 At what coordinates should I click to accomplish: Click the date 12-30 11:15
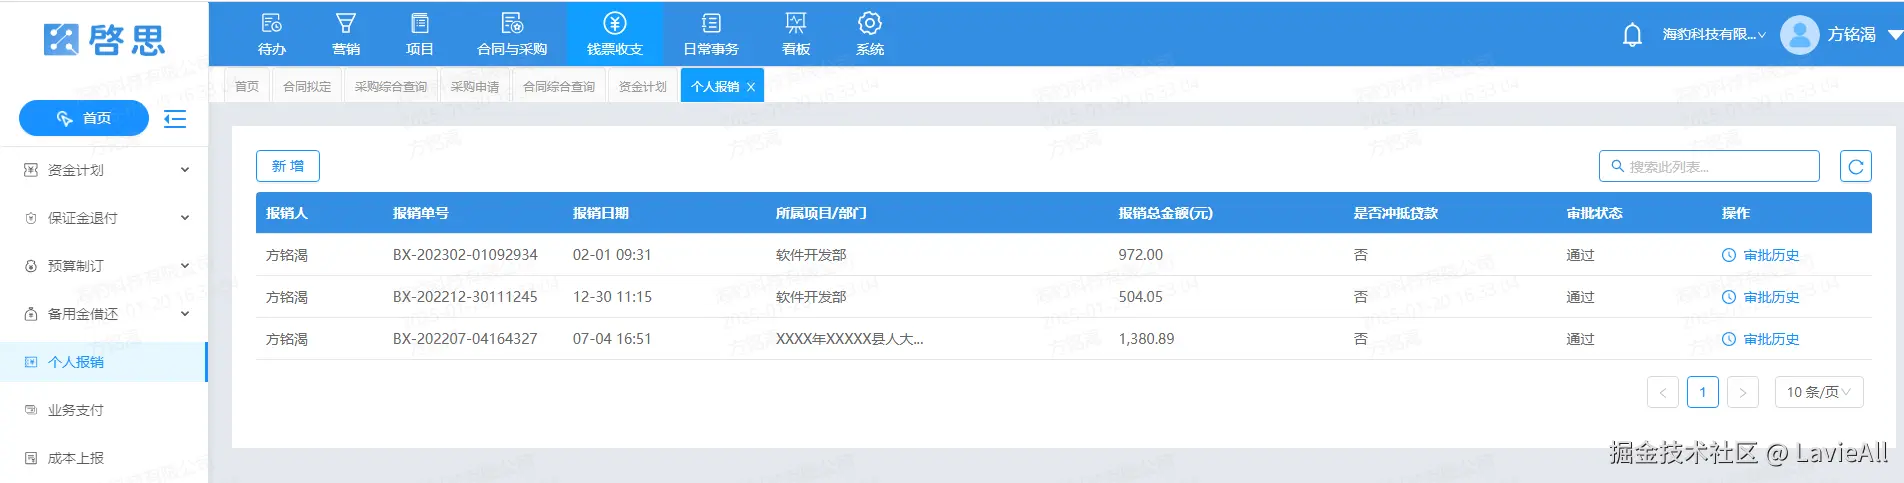612,297
